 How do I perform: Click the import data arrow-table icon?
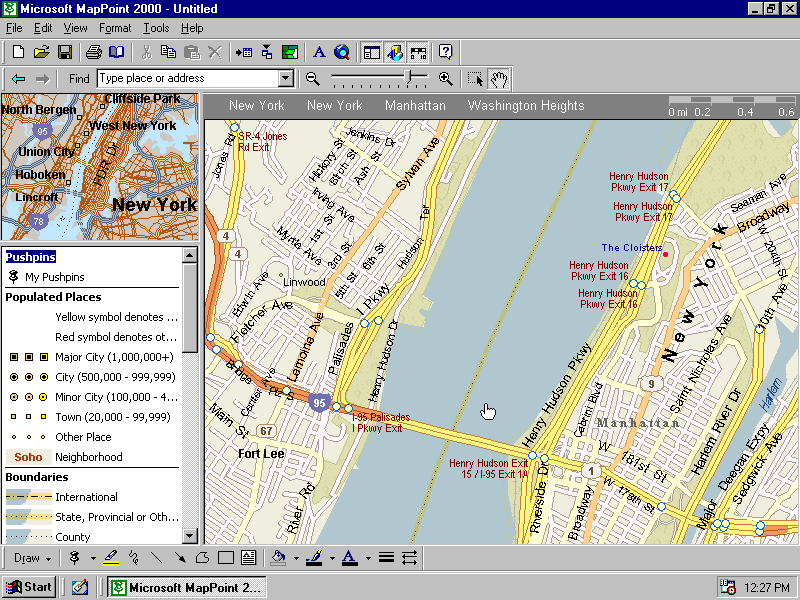244,52
